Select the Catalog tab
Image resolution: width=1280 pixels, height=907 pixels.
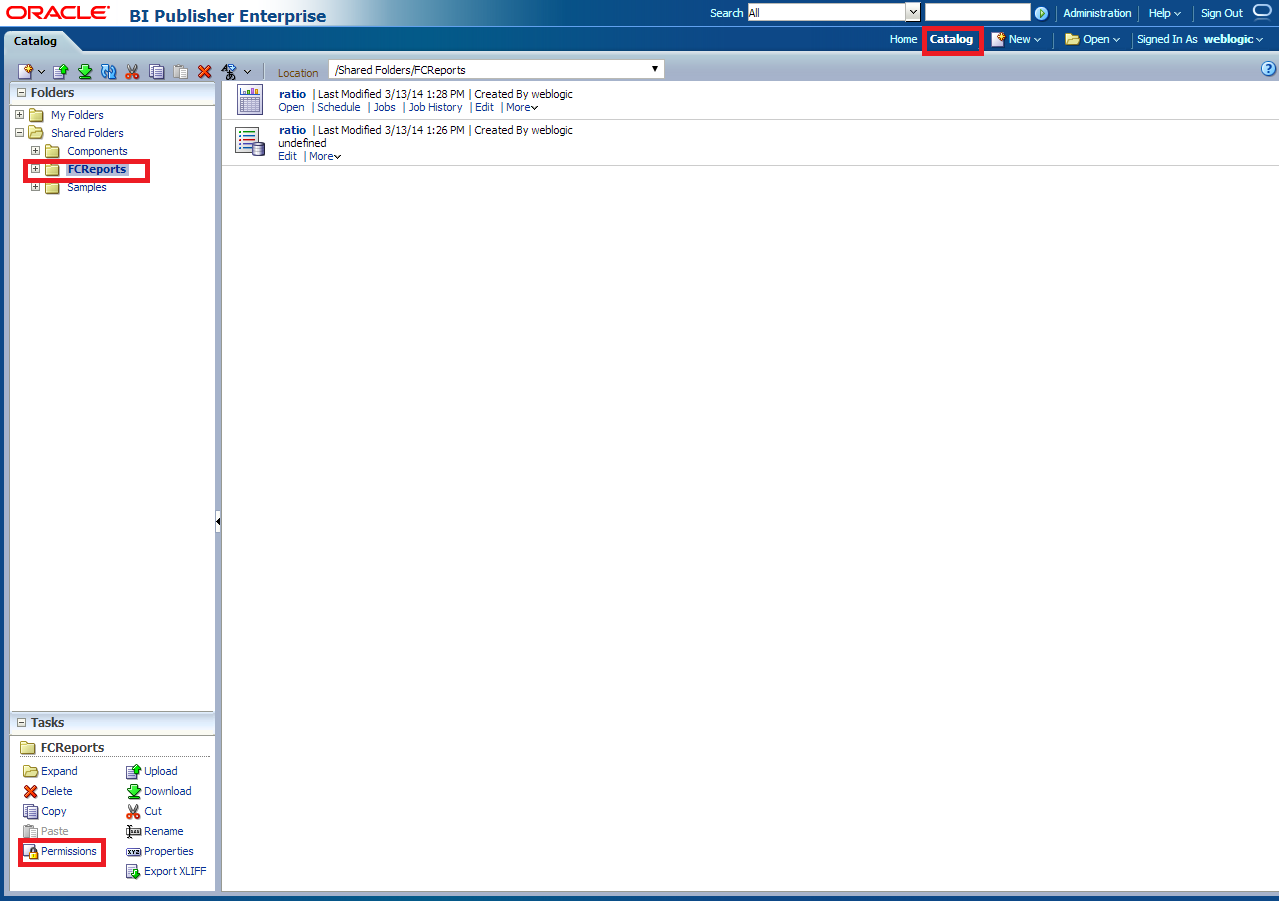[x=35, y=41]
